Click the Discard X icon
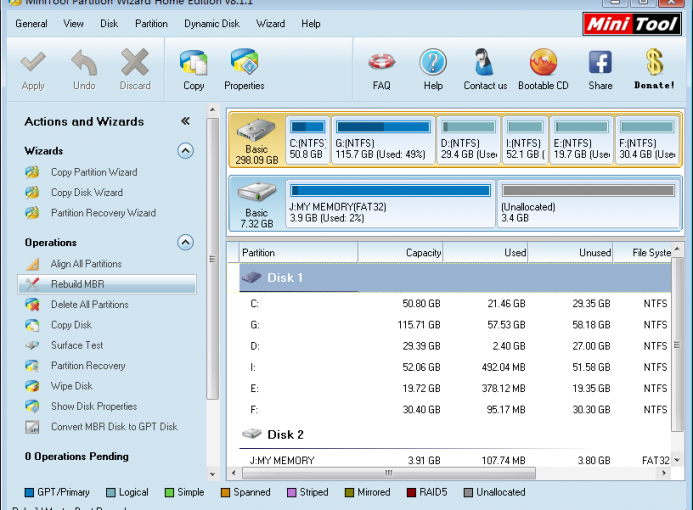This screenshot has height=510, width=693. point(135,62)
